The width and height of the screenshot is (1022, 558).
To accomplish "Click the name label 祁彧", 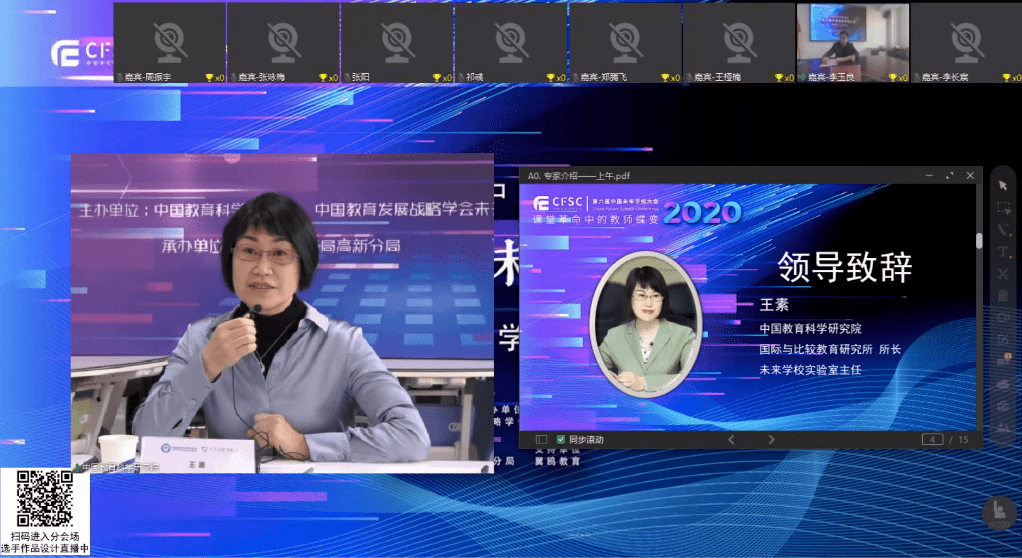I will [474, 78].
